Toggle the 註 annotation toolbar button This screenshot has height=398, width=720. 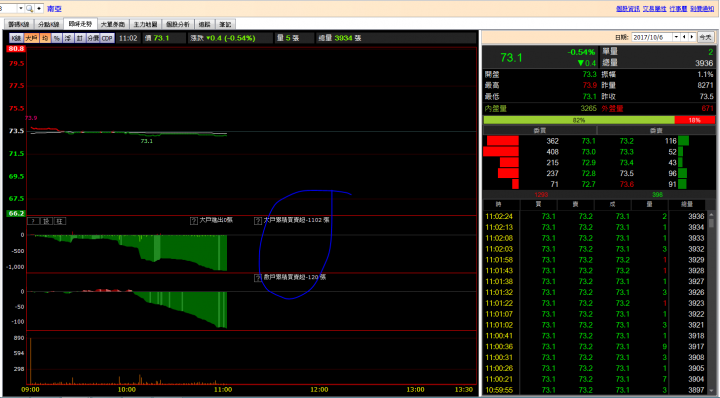pos(79,38)
